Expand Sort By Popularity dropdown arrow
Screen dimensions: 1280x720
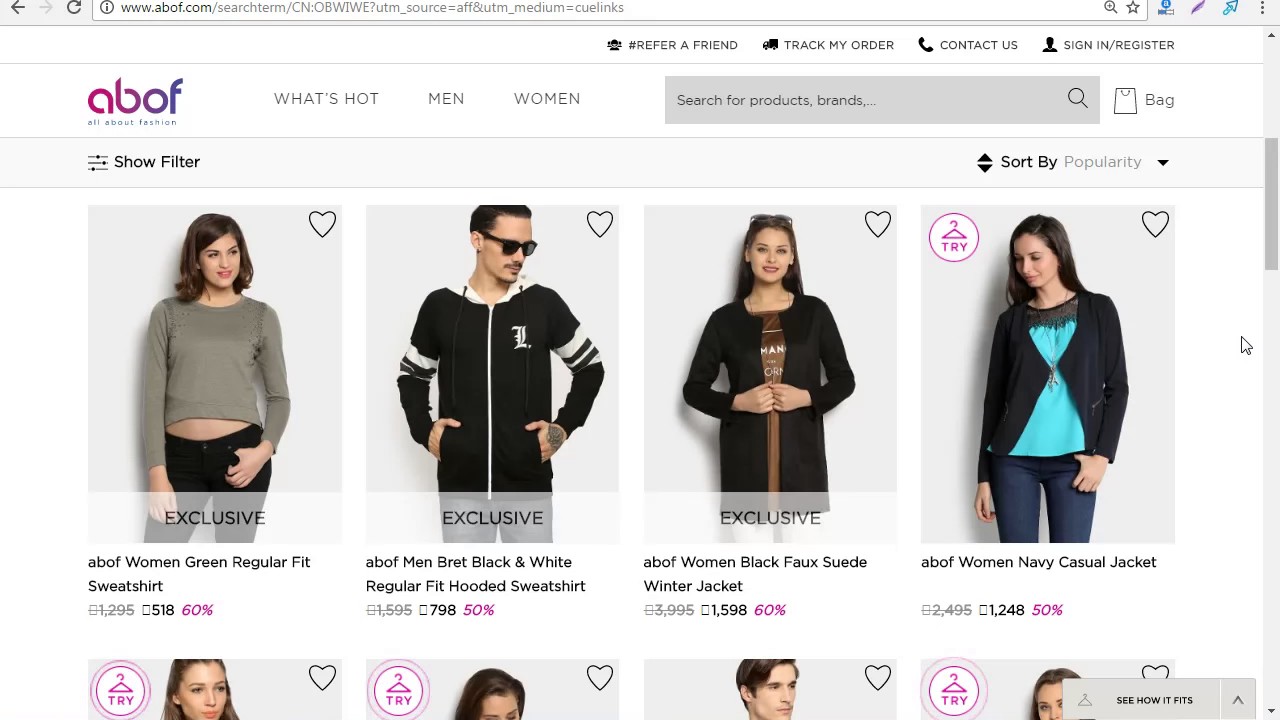tap(1163, 162)
